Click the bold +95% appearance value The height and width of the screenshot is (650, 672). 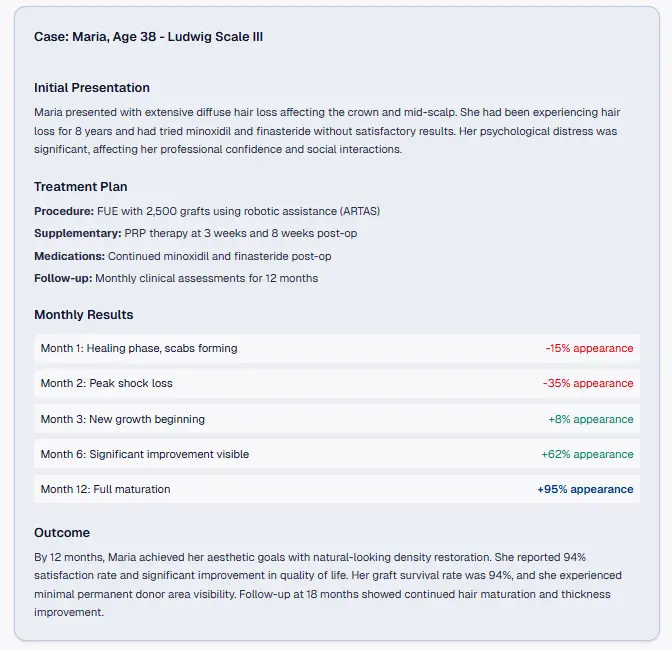click(x=585, y=489)
